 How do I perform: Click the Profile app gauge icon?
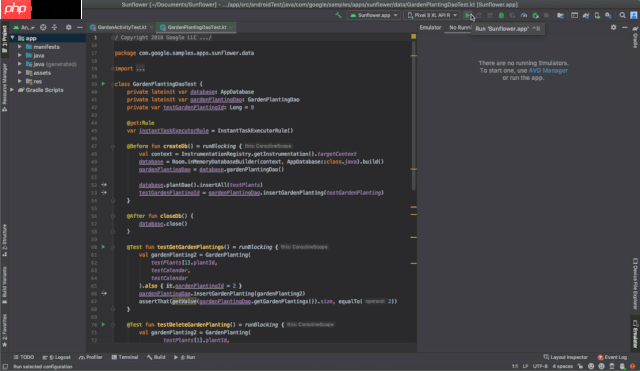524,15
